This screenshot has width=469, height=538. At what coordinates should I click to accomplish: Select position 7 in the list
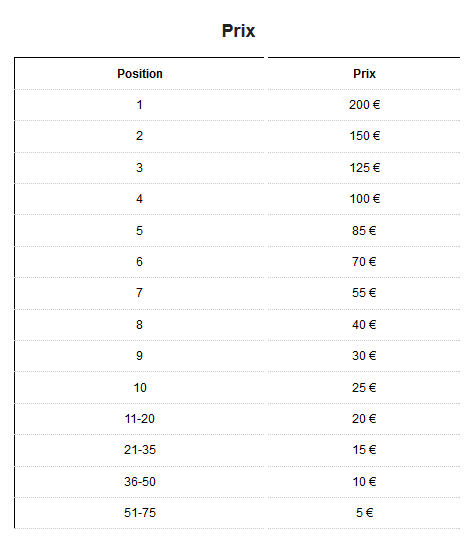[x=139, y=293]
